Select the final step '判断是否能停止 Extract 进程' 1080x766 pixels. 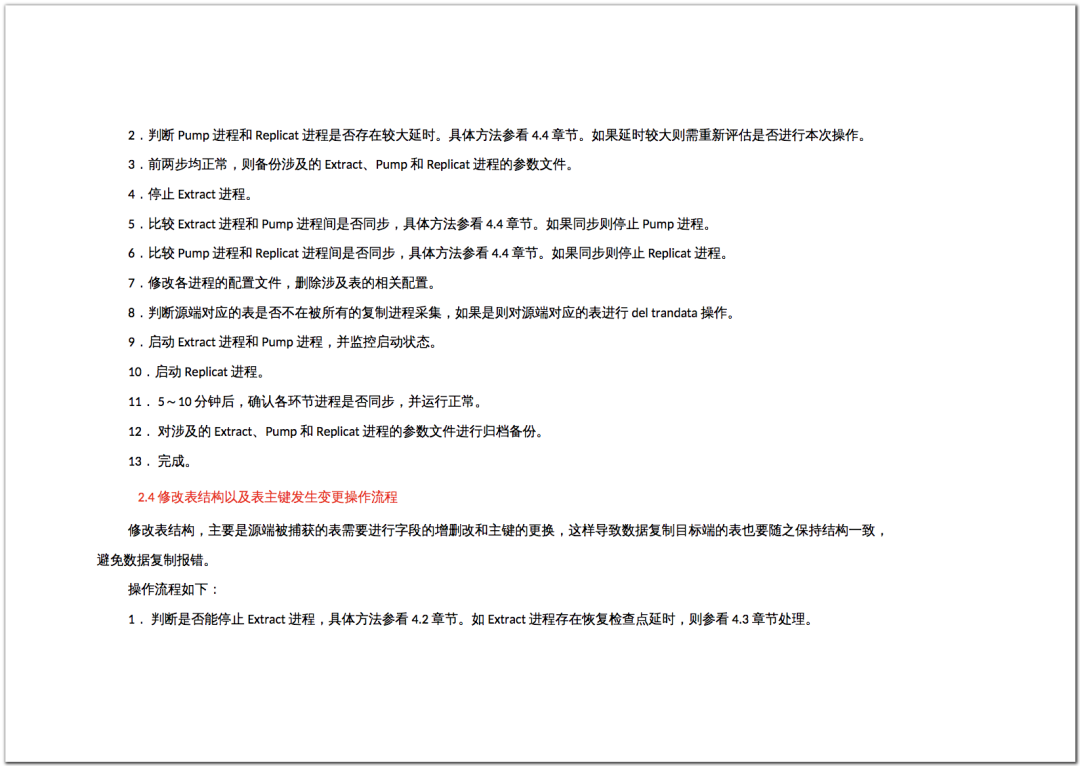tap(472, 619)
